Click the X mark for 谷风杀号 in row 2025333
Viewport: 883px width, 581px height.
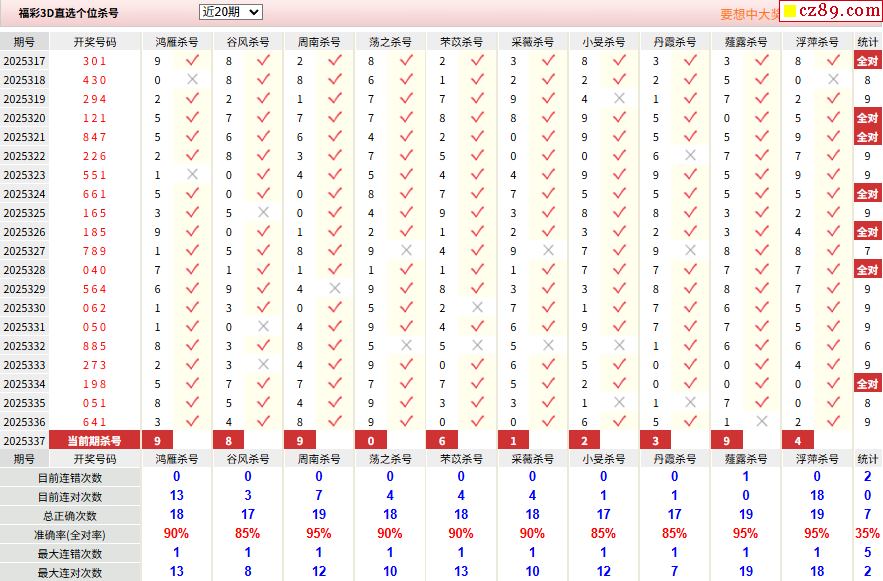click(x=264, y=364)
